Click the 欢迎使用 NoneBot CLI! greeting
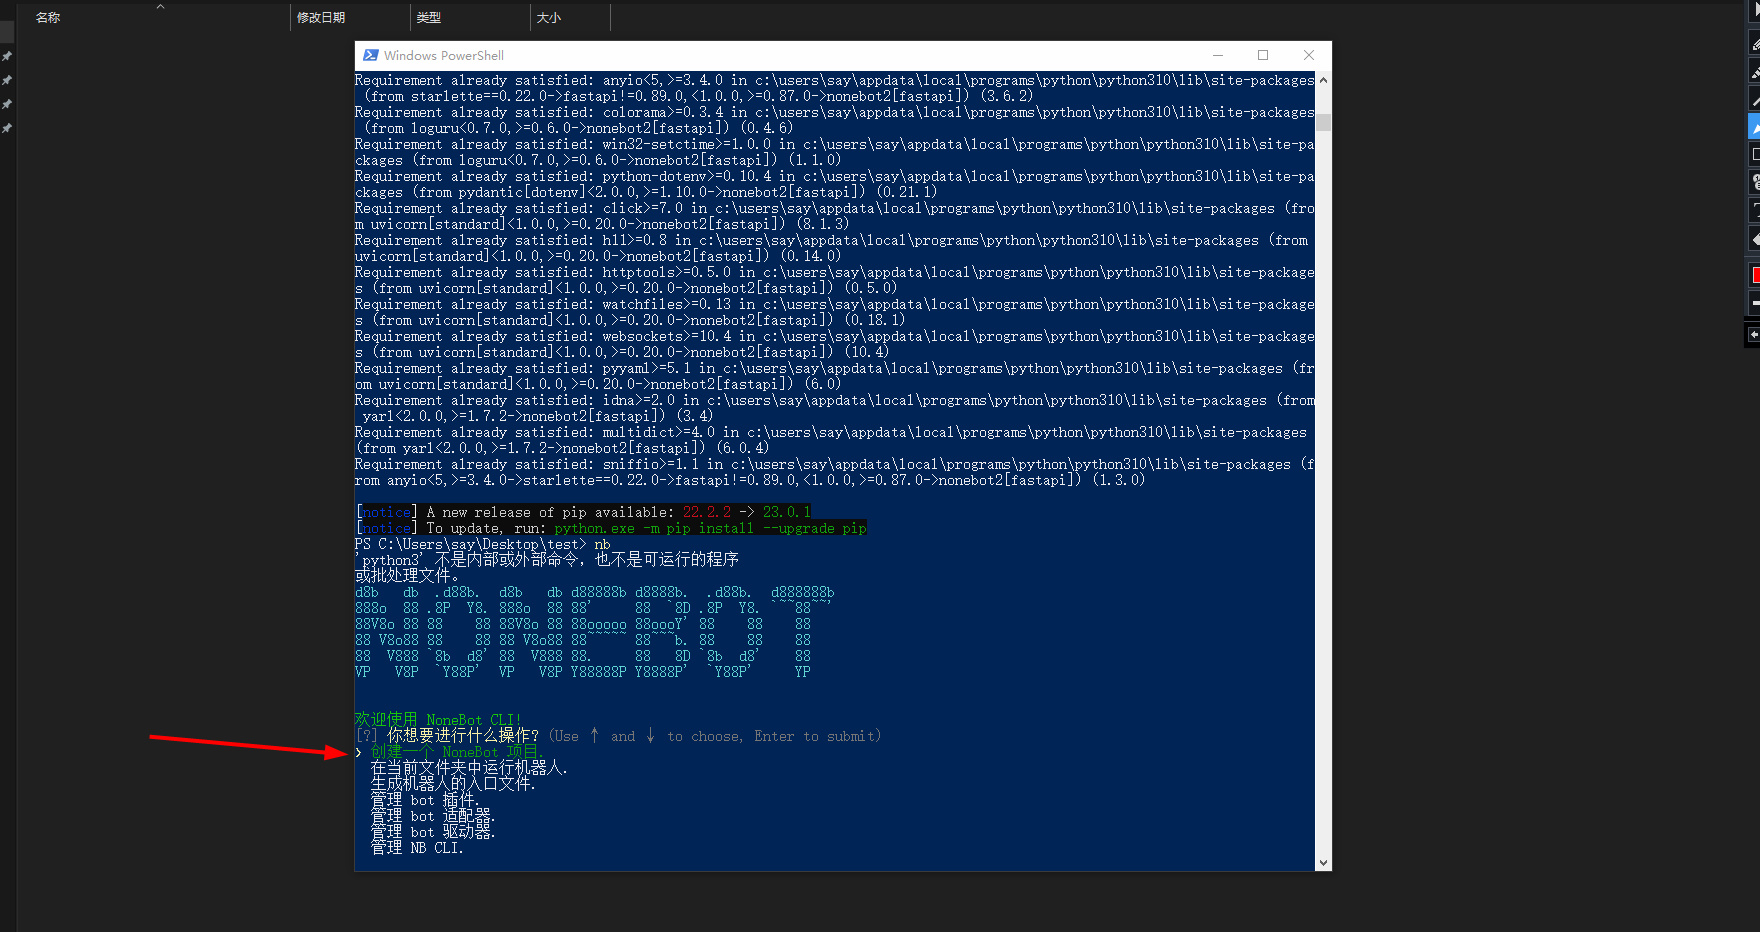 pyautogui.click(x=438, y=720)
